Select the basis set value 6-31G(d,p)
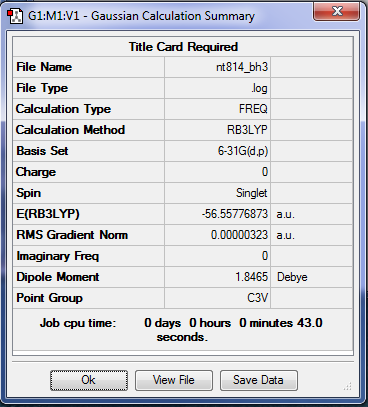The image size is (368, 407). (243, 151)
